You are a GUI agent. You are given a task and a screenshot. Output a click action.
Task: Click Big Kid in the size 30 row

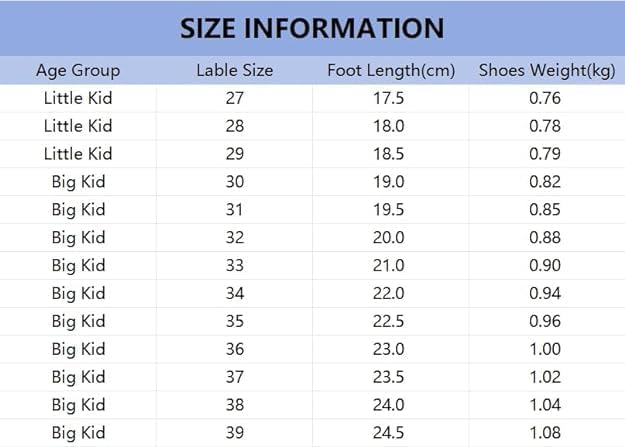click(78, 182)
